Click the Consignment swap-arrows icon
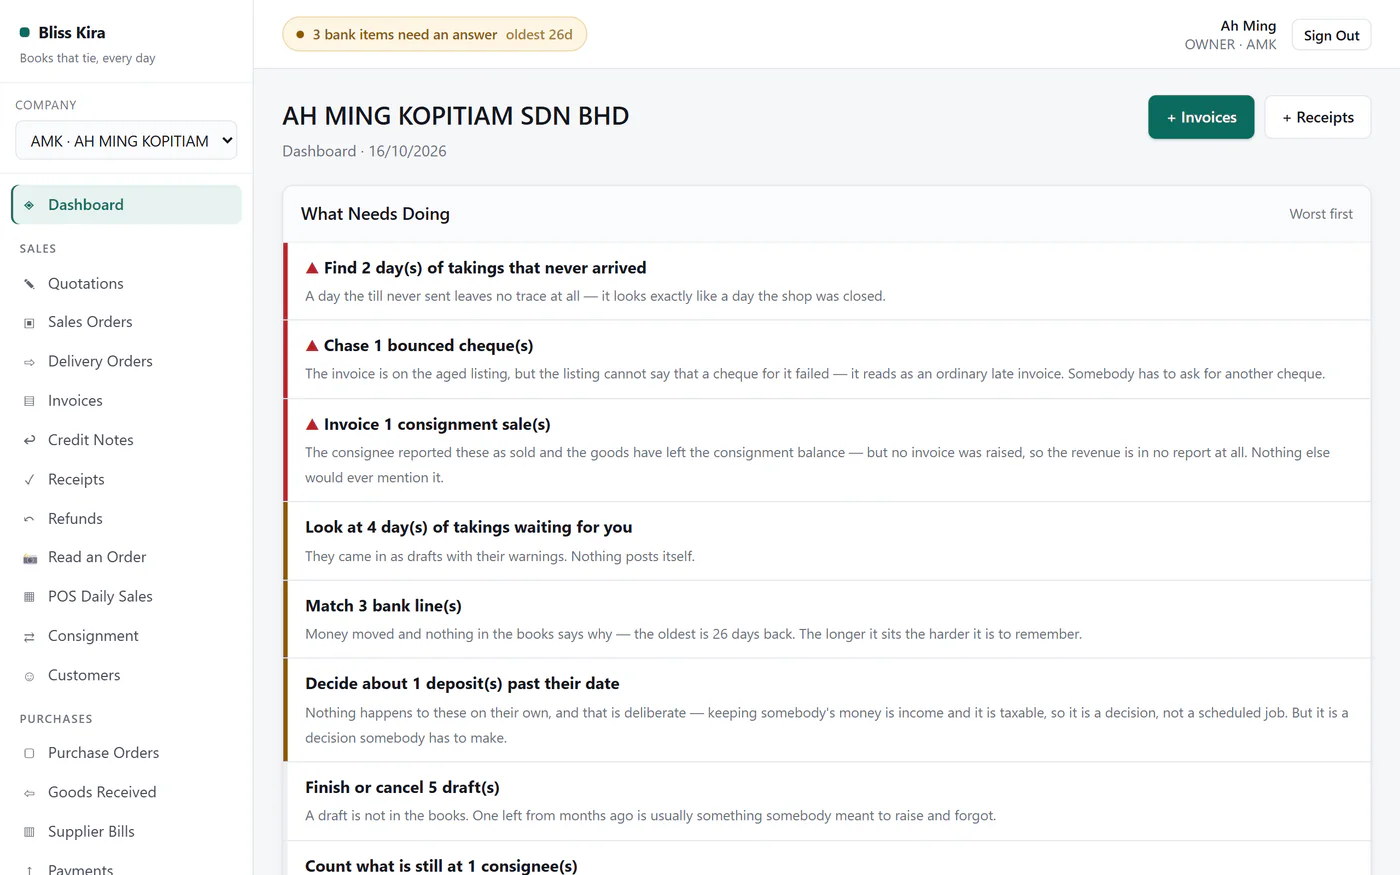This screenshot has width=1400, height=875. (29, 636)
